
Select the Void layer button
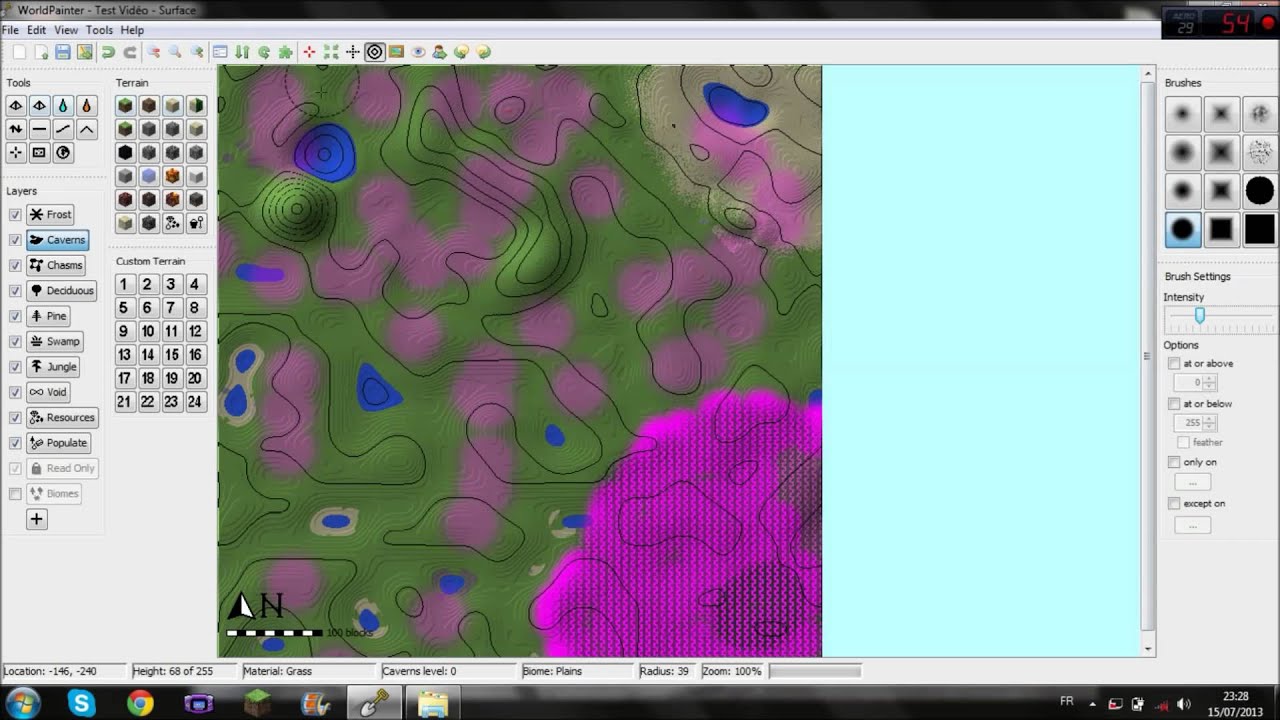48,392
